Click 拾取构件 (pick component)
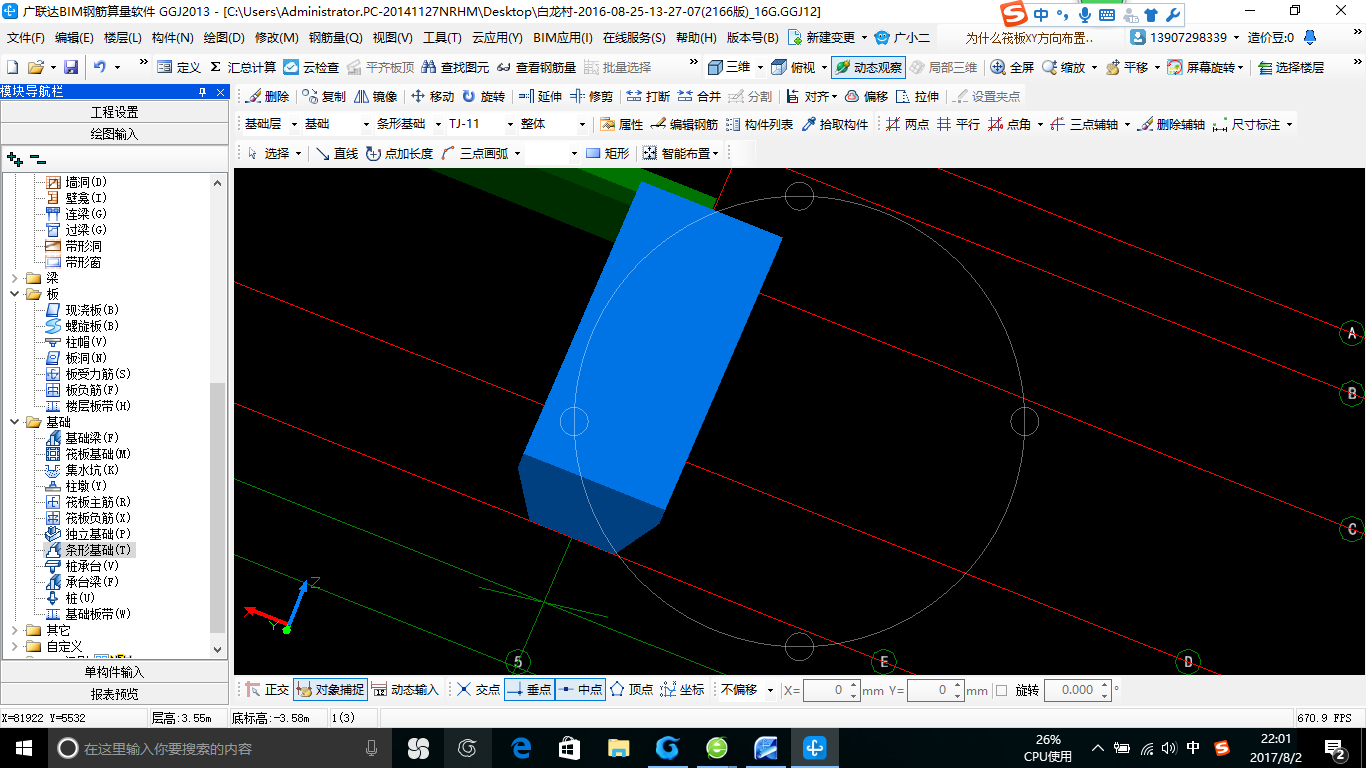Viewport: 1366px width, 768px height. (x=835, y=125)
